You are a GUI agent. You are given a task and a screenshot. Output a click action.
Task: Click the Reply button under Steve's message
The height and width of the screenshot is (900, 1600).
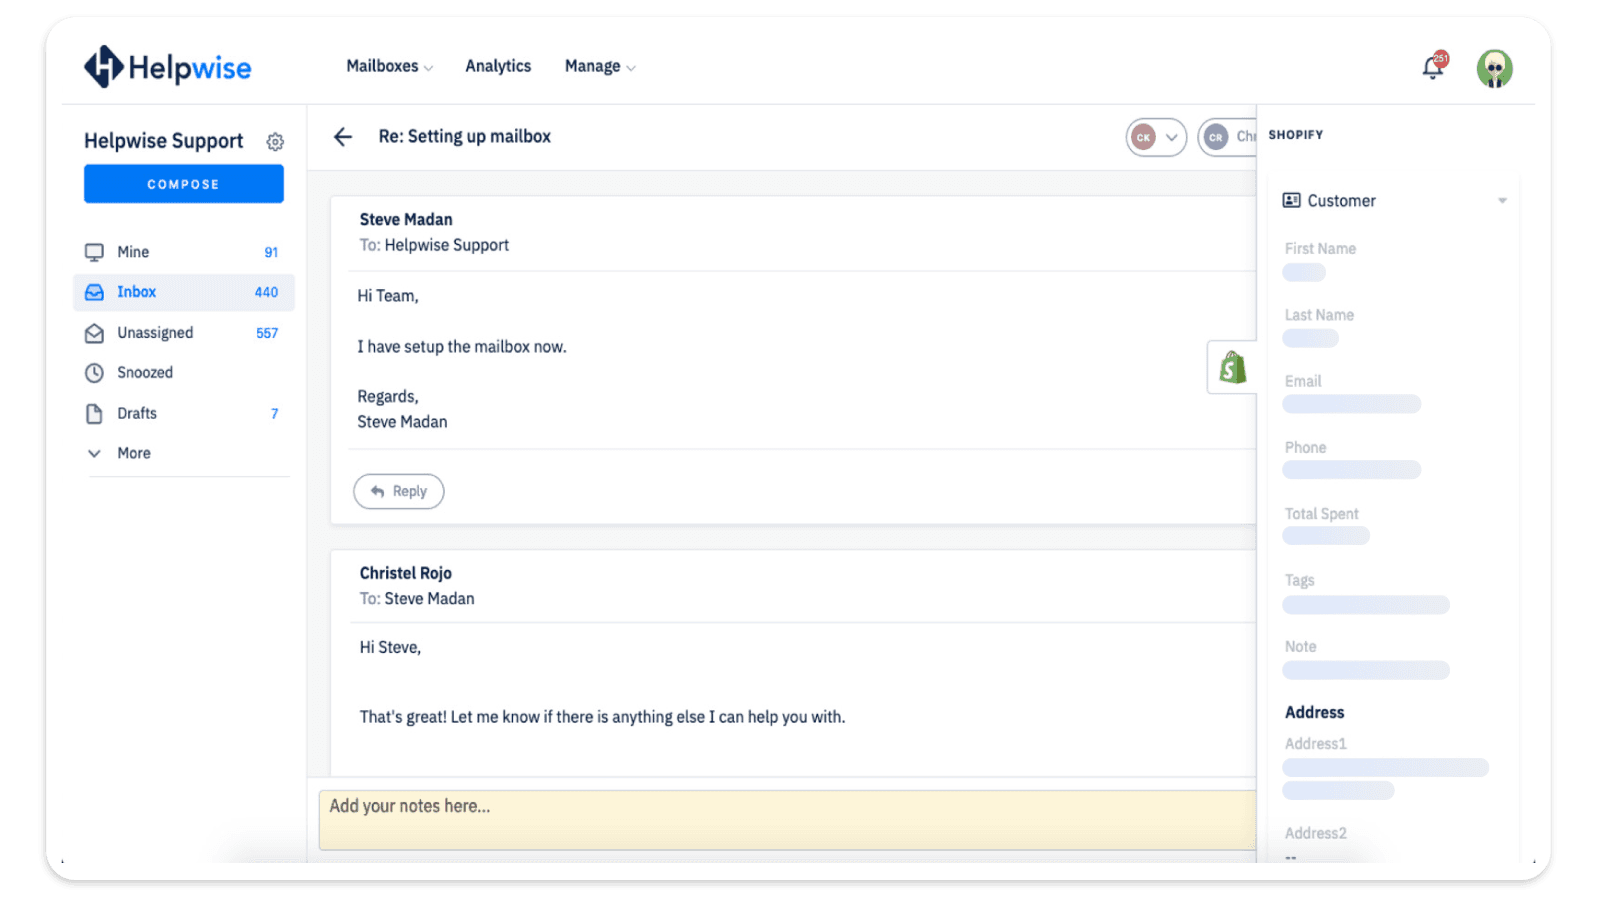click(x=398, y=491)
